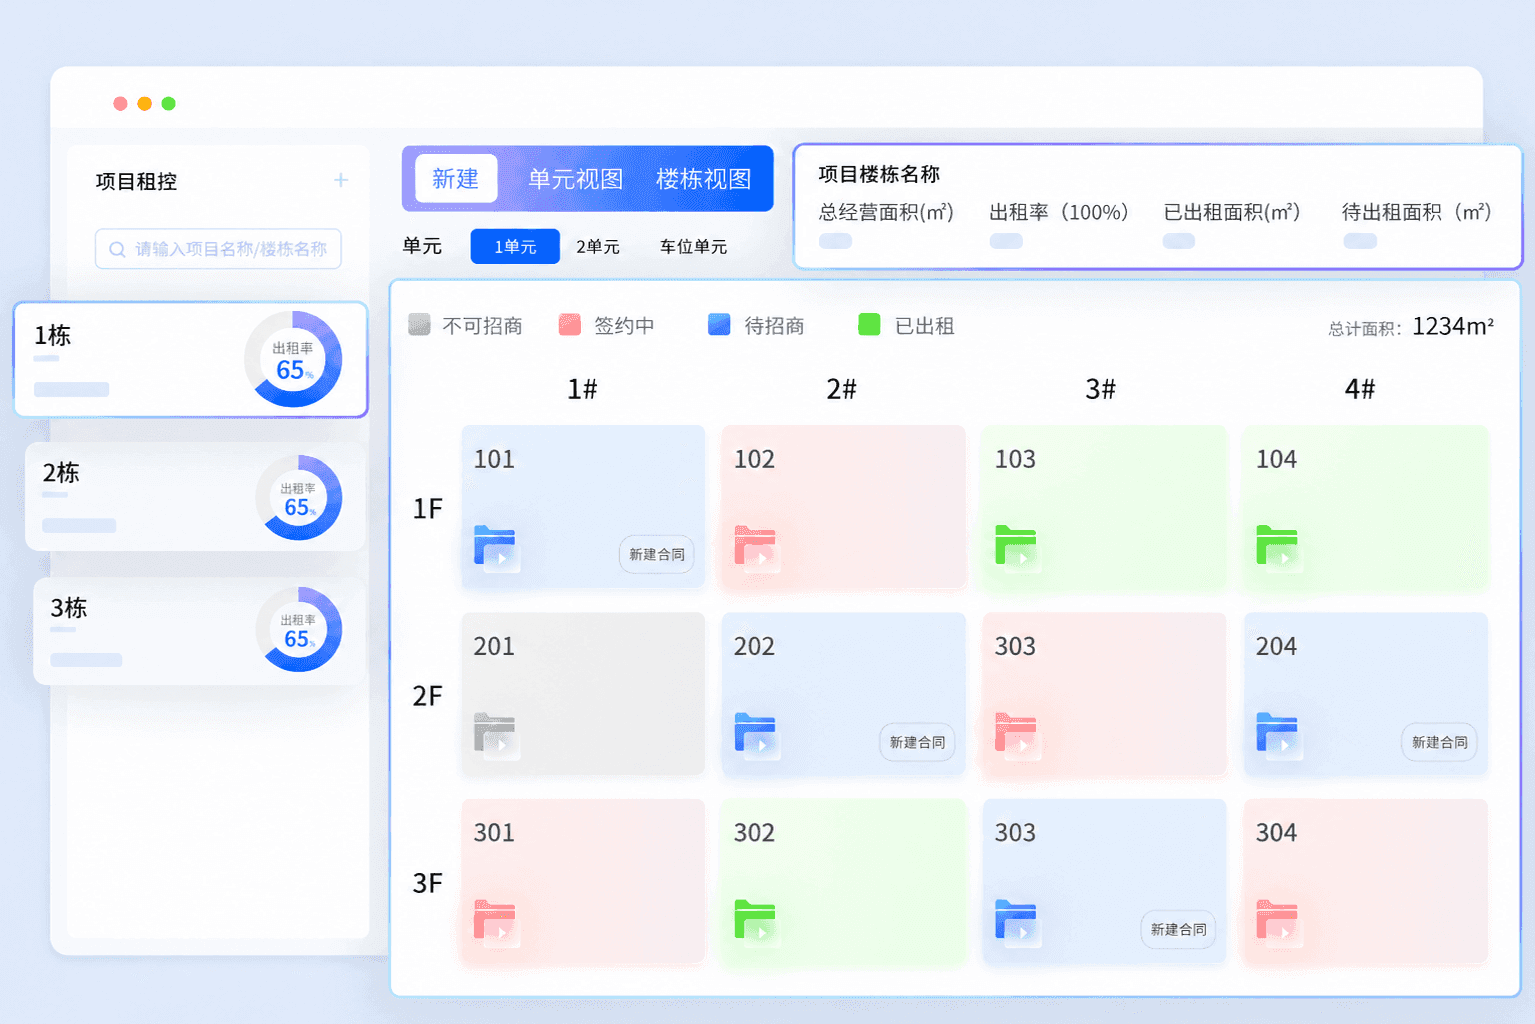Click the 1栋 occupancy rate ring chart
This screenshot has height=1024, width=1535.
(293, 359)
